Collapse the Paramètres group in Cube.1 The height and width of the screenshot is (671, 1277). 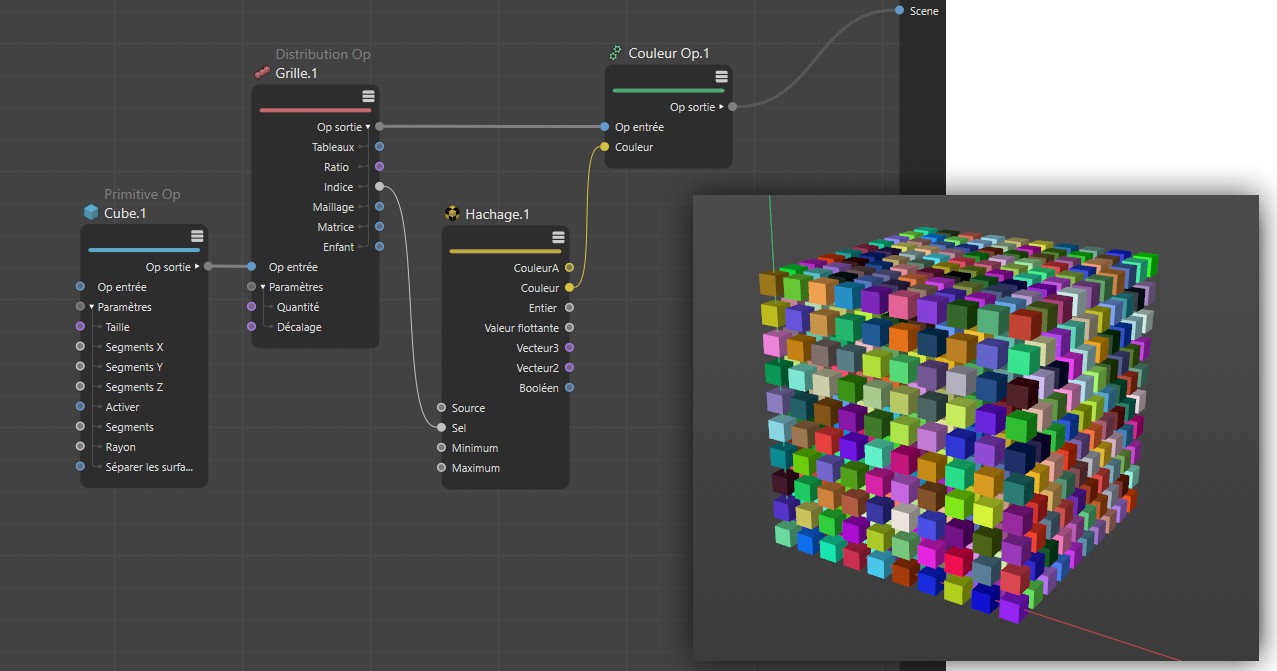(92, 307)
